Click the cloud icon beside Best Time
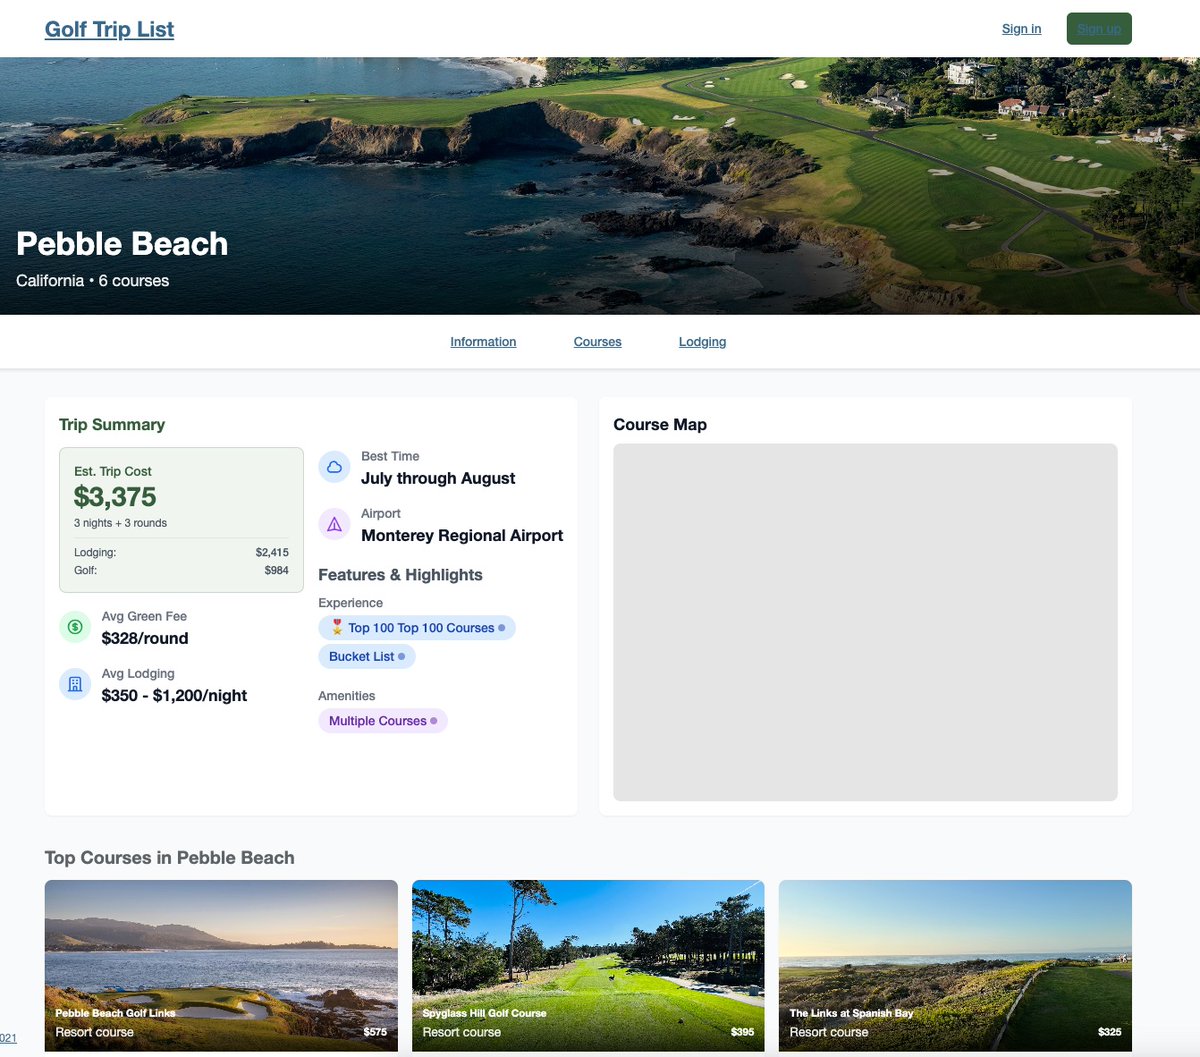This screenshot has height=1057, width=1200. [x=334, y=467]
